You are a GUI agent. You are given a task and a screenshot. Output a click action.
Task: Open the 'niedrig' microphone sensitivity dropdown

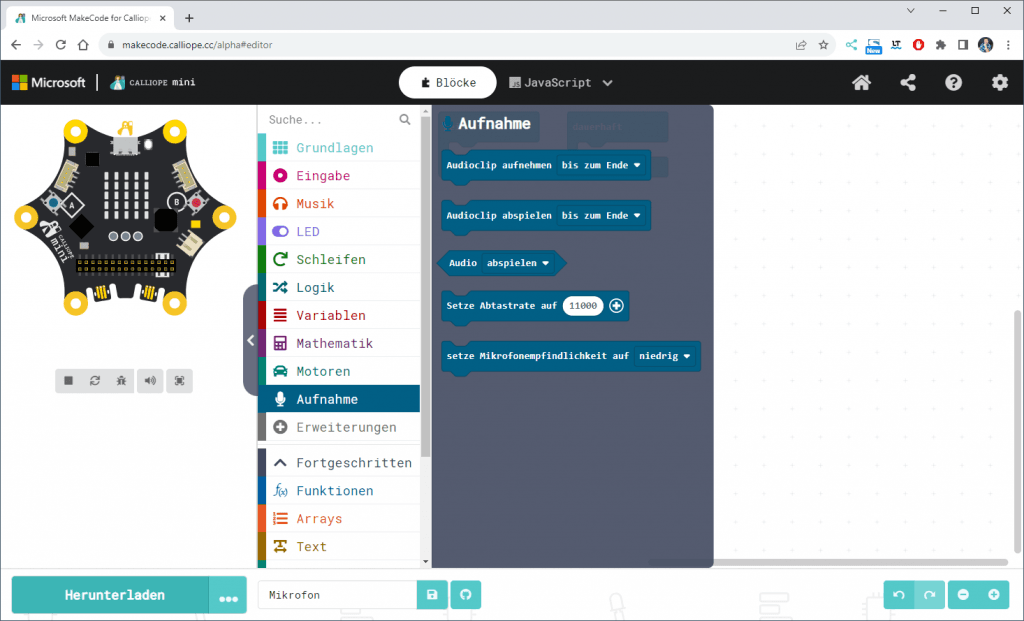click(x=665, y=356)
